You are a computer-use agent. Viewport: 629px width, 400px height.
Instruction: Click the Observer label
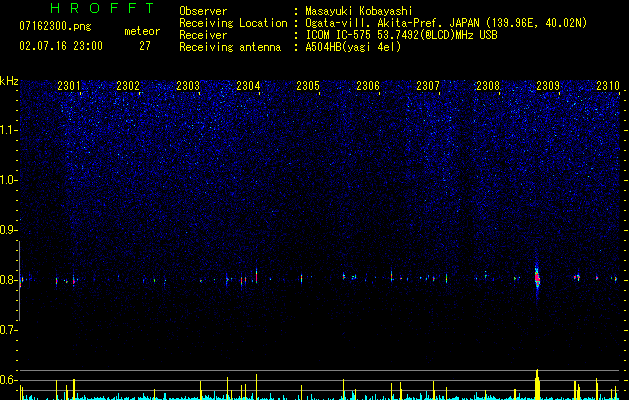(x=203, y=11)
